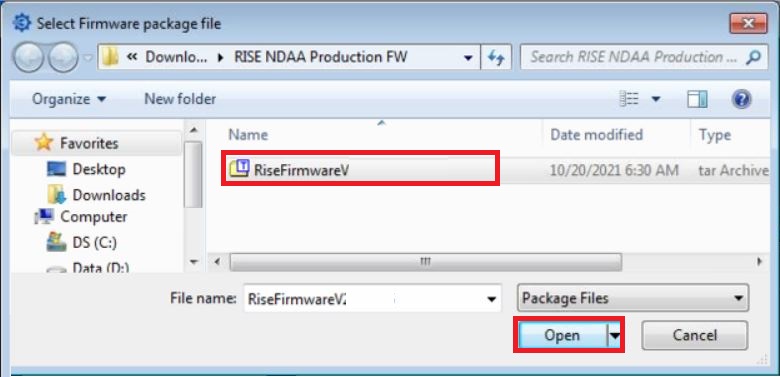Expand the address bar path dropdown
This screenshot has height=377, width=780.
pos(468,58)
